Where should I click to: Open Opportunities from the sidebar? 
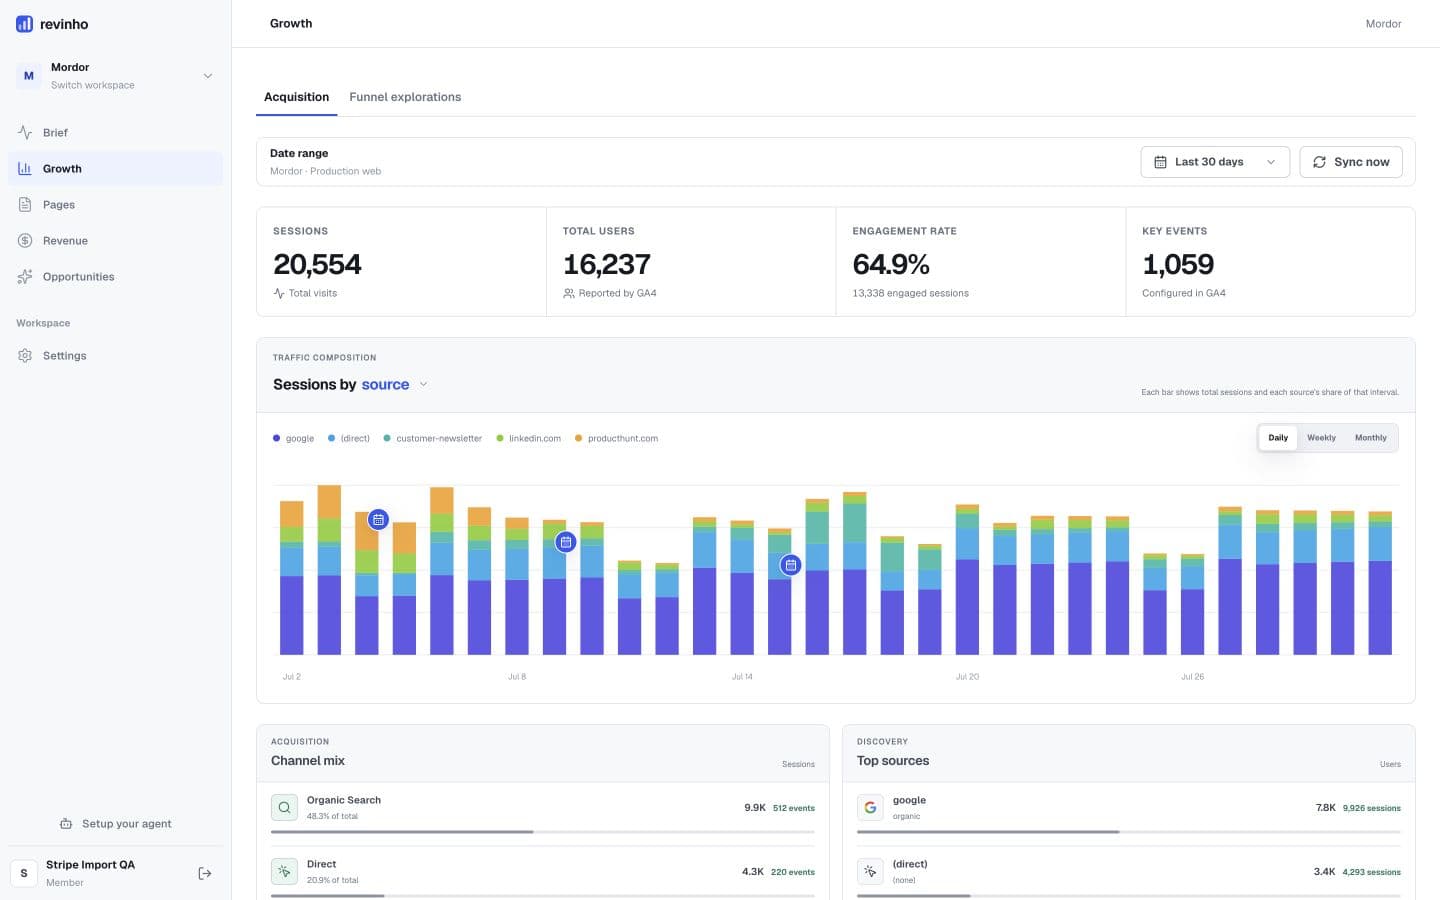(x=115, y=276)
